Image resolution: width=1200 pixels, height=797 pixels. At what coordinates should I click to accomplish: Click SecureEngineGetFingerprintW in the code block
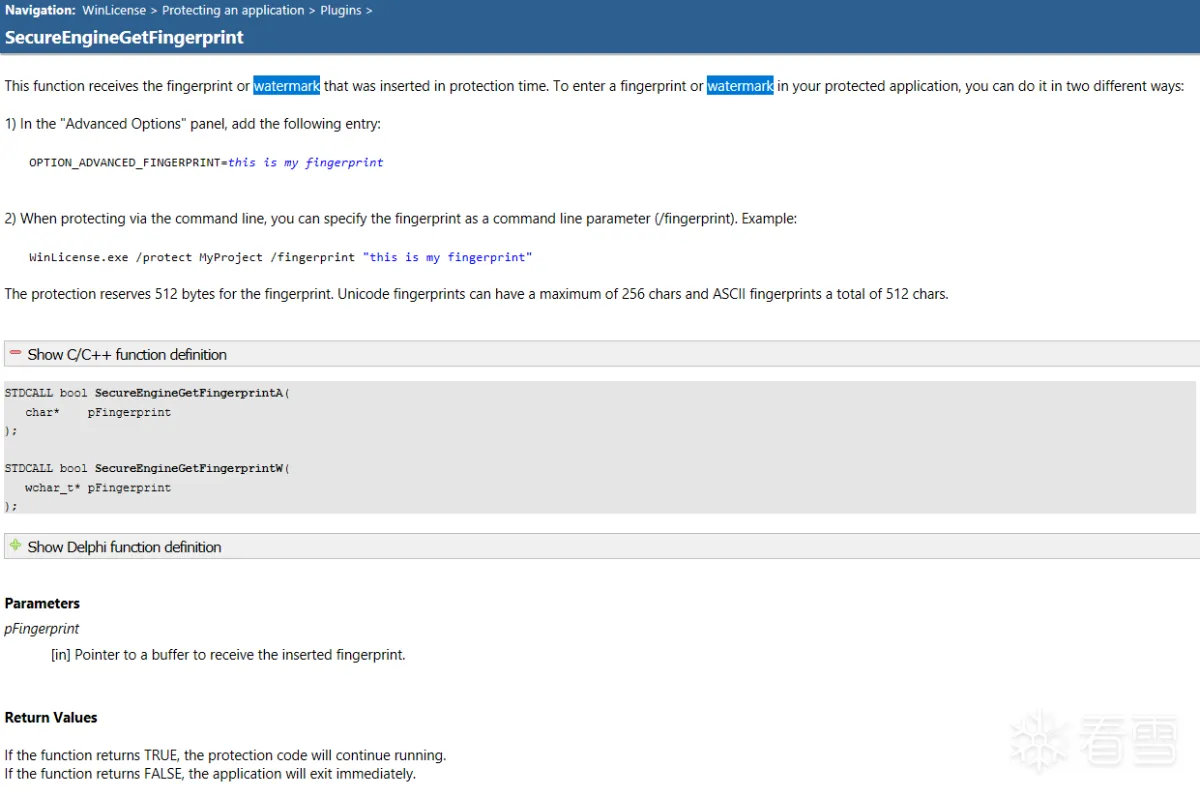(189, 468)
